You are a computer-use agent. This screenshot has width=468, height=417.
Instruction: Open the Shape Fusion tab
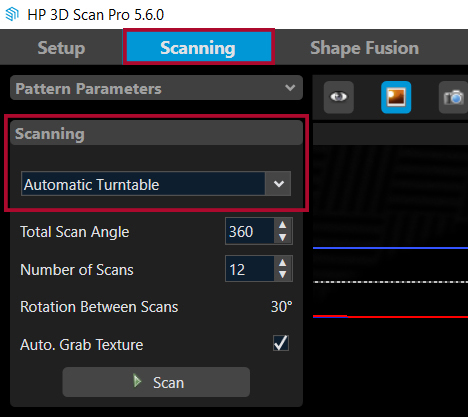pyautogui.click(x=365, y=48)
